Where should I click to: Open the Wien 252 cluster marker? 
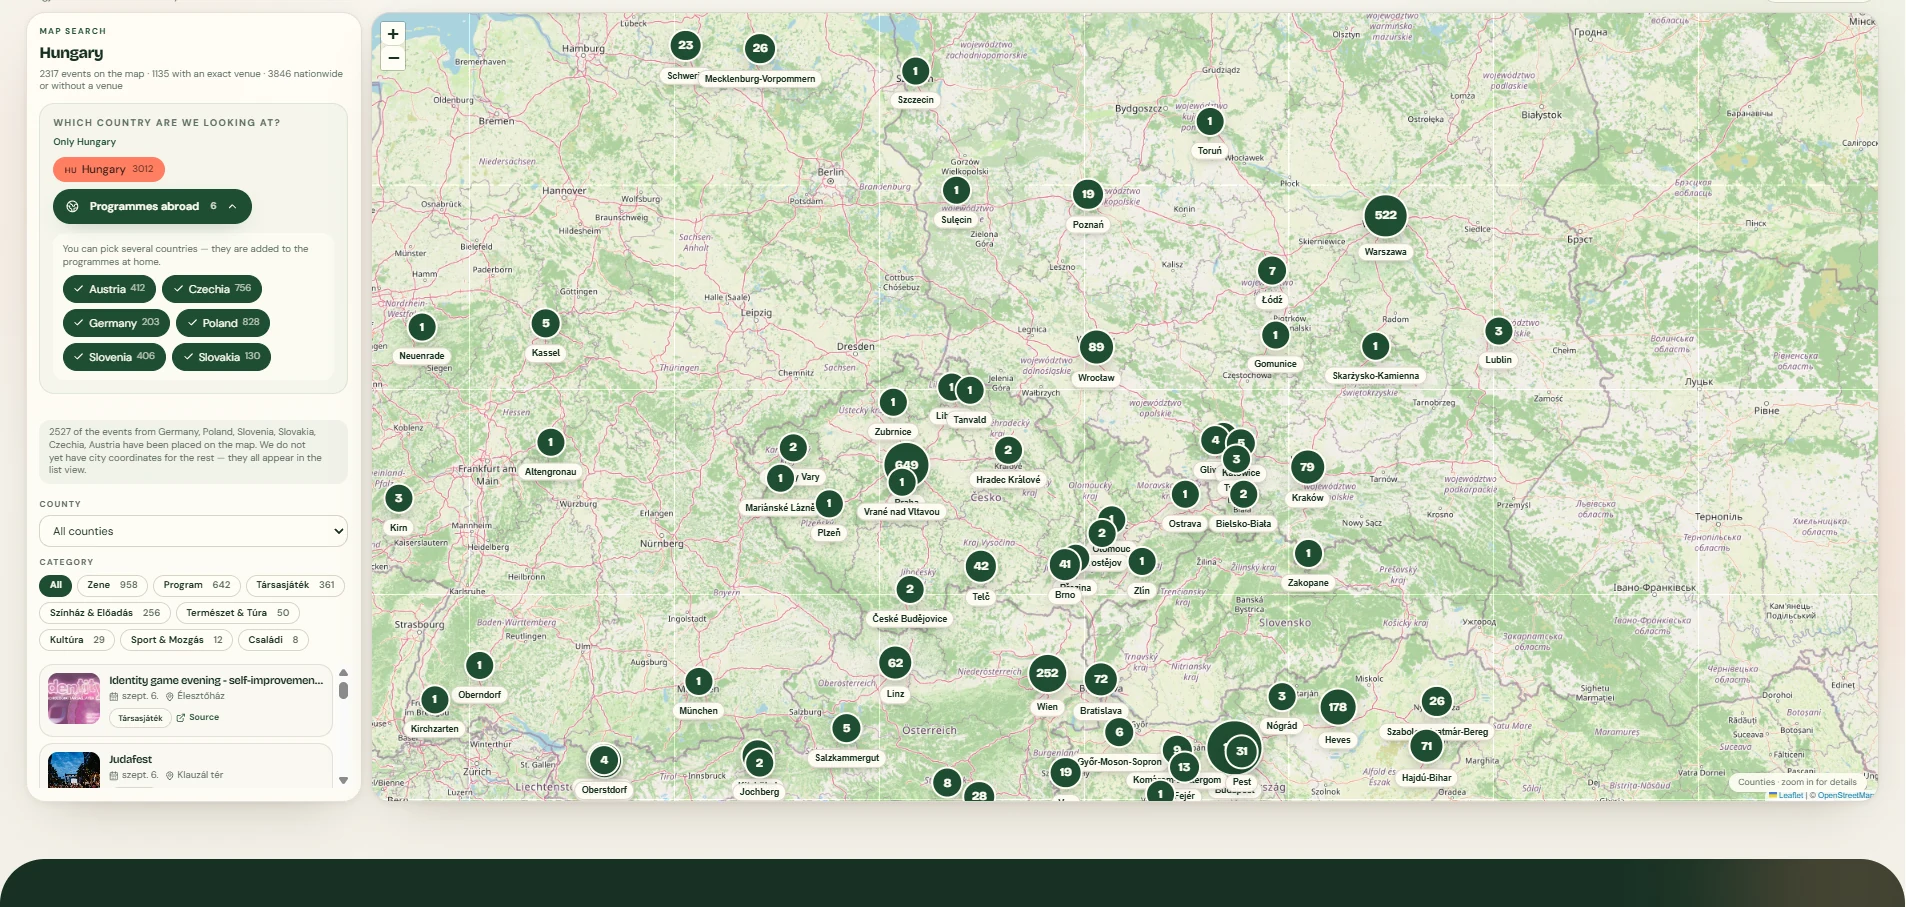1047,673
